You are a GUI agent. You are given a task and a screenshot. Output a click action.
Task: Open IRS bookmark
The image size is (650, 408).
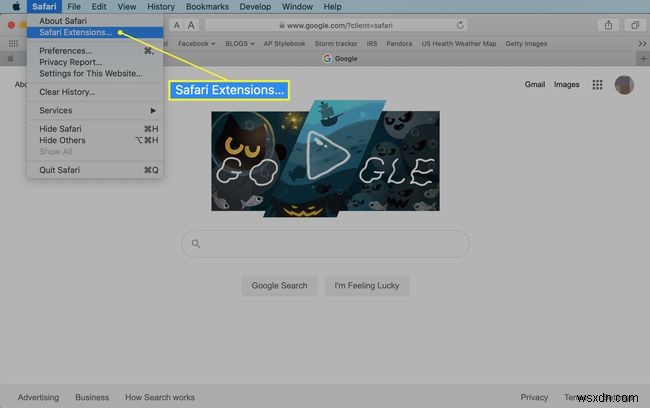tap(372, 44)
